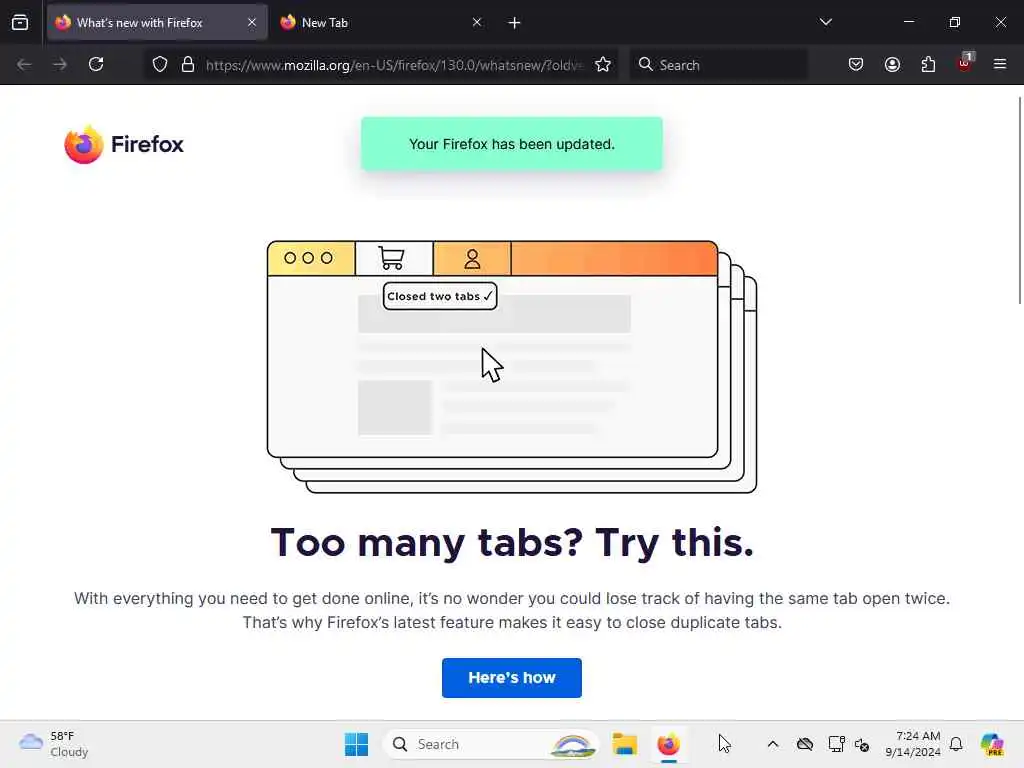Click the Too many tabs heading
1024x768 pixels.
click(x=512, y=542)
